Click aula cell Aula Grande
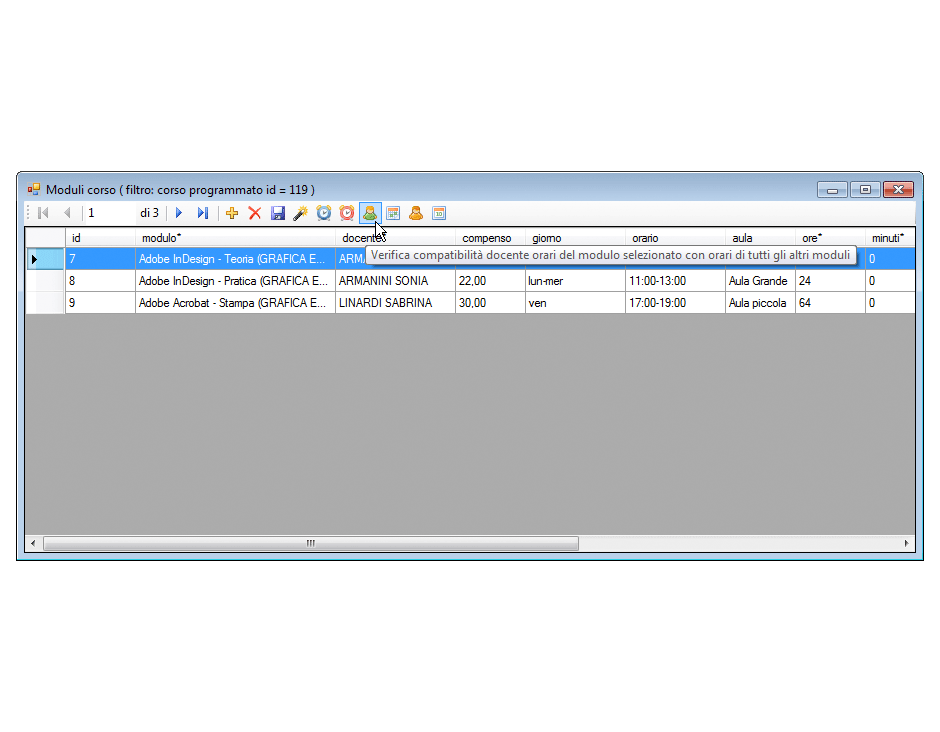Image resolution: width=940 pixels, height=732 pixels. point(760,281)
